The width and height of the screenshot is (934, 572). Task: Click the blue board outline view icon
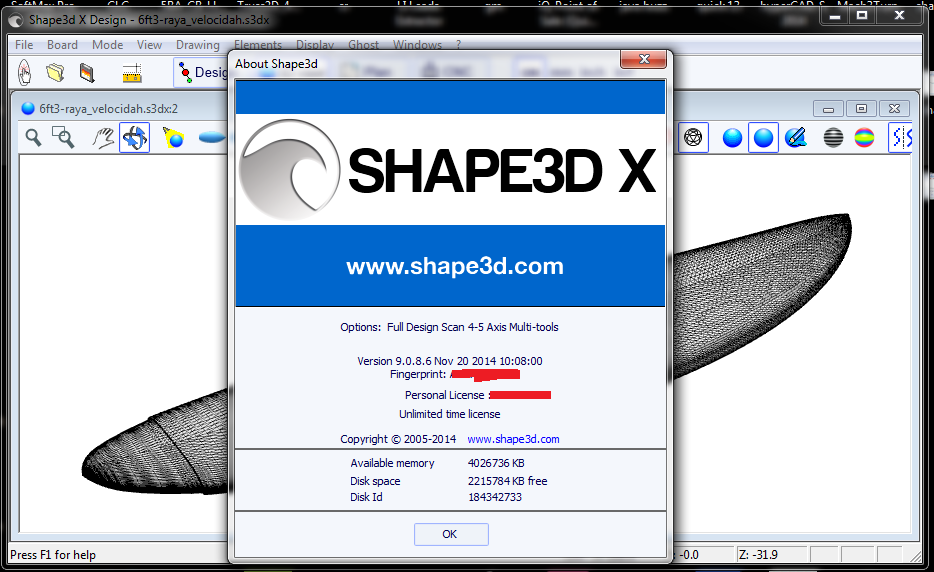211,138
